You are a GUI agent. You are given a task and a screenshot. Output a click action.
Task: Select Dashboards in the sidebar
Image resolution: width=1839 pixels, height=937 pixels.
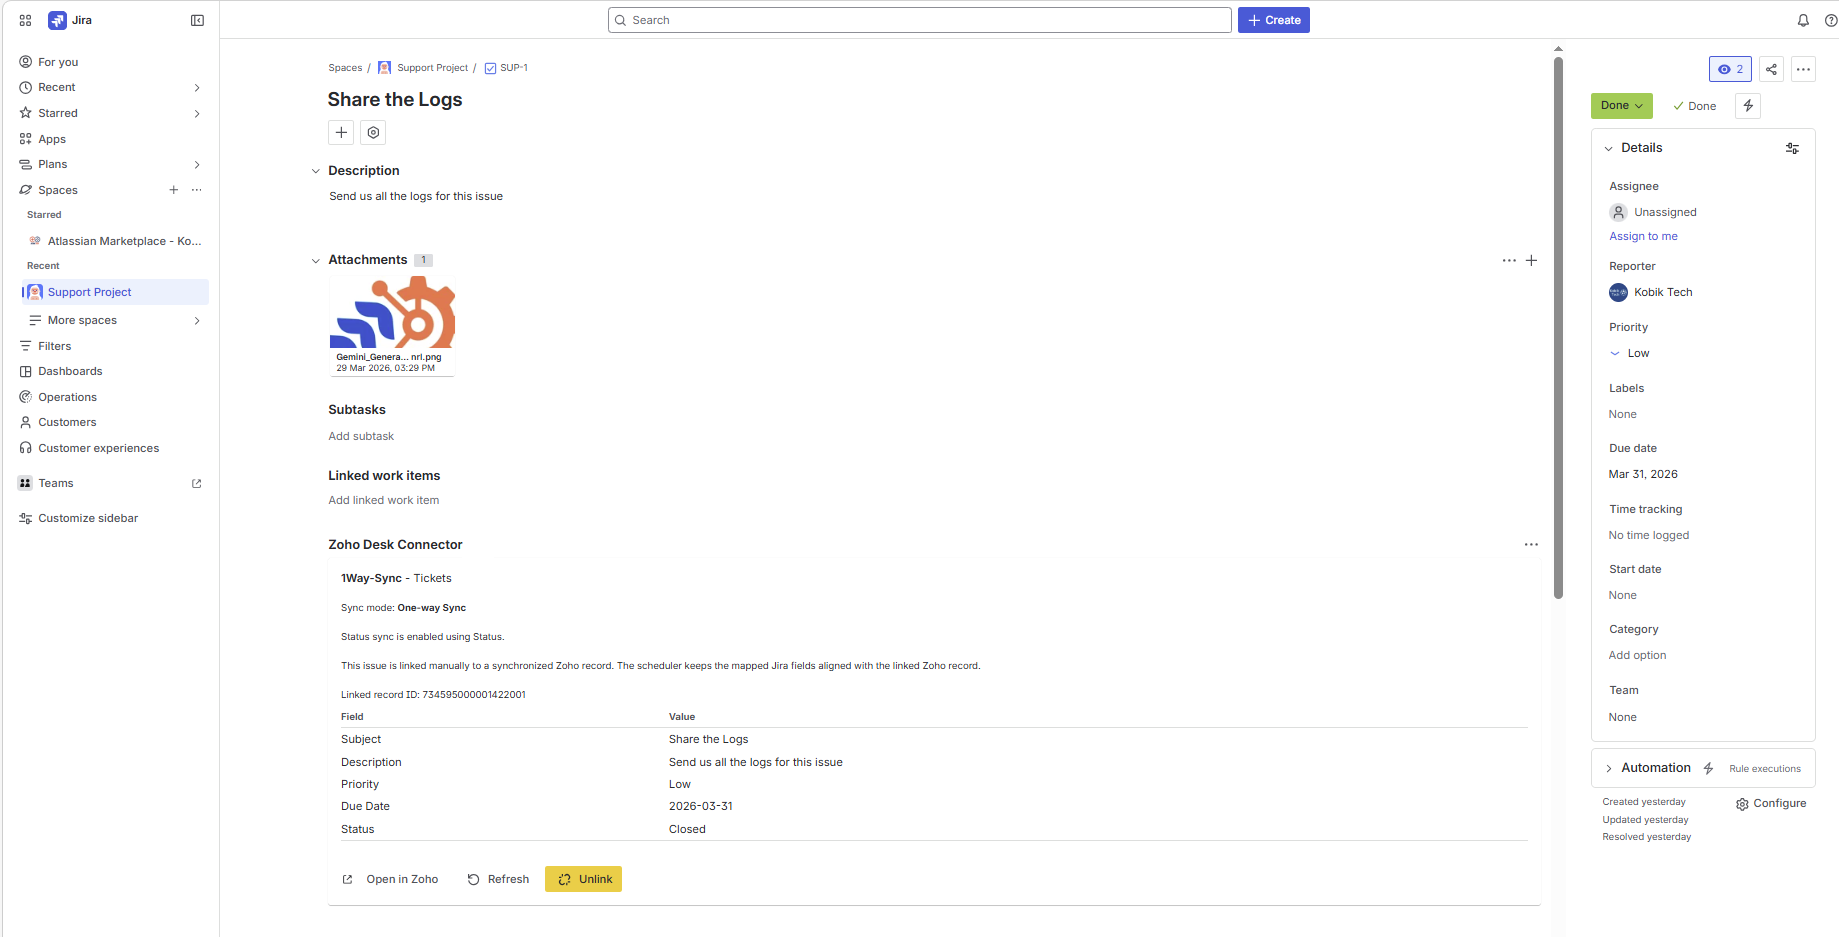(x=69, y=371)
